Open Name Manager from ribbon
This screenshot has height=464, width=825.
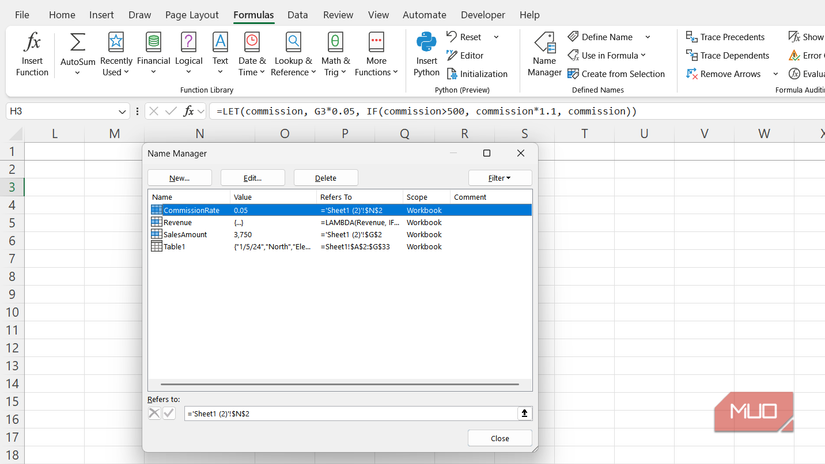[544, 54]
